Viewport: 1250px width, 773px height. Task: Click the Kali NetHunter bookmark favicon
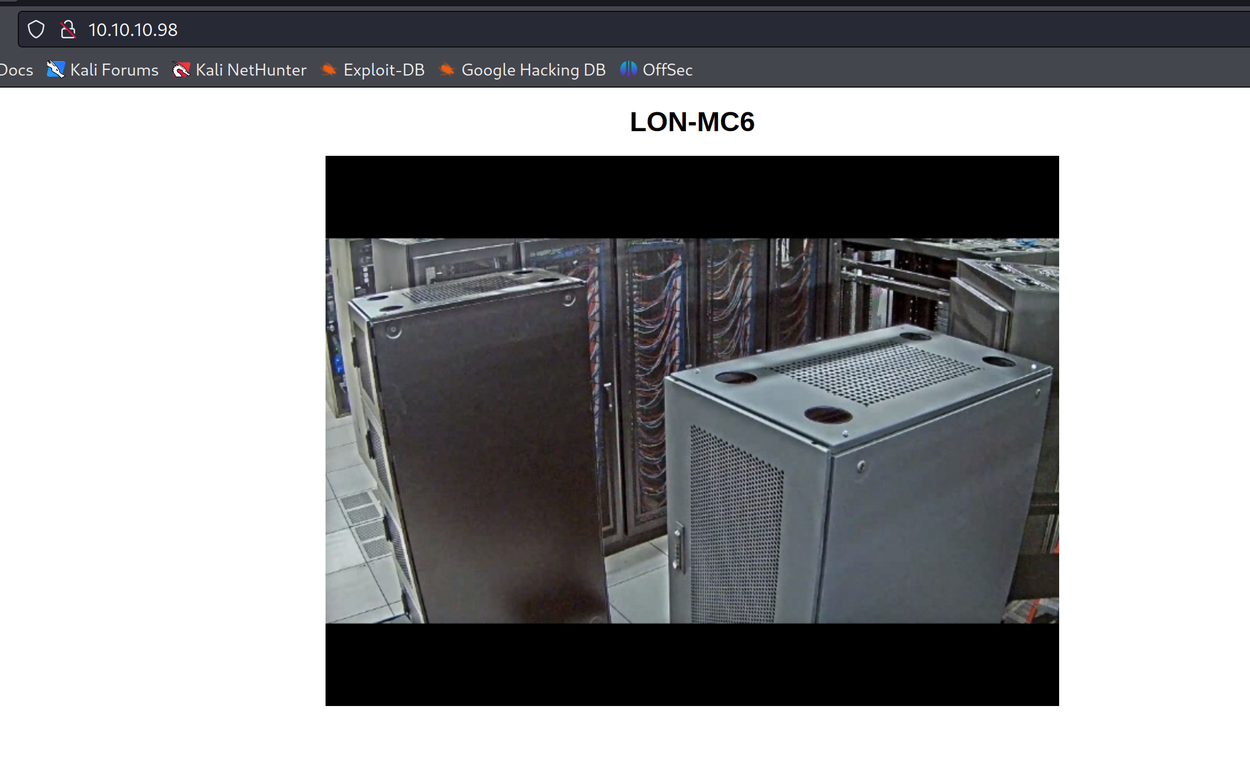[x=181, y=70]
